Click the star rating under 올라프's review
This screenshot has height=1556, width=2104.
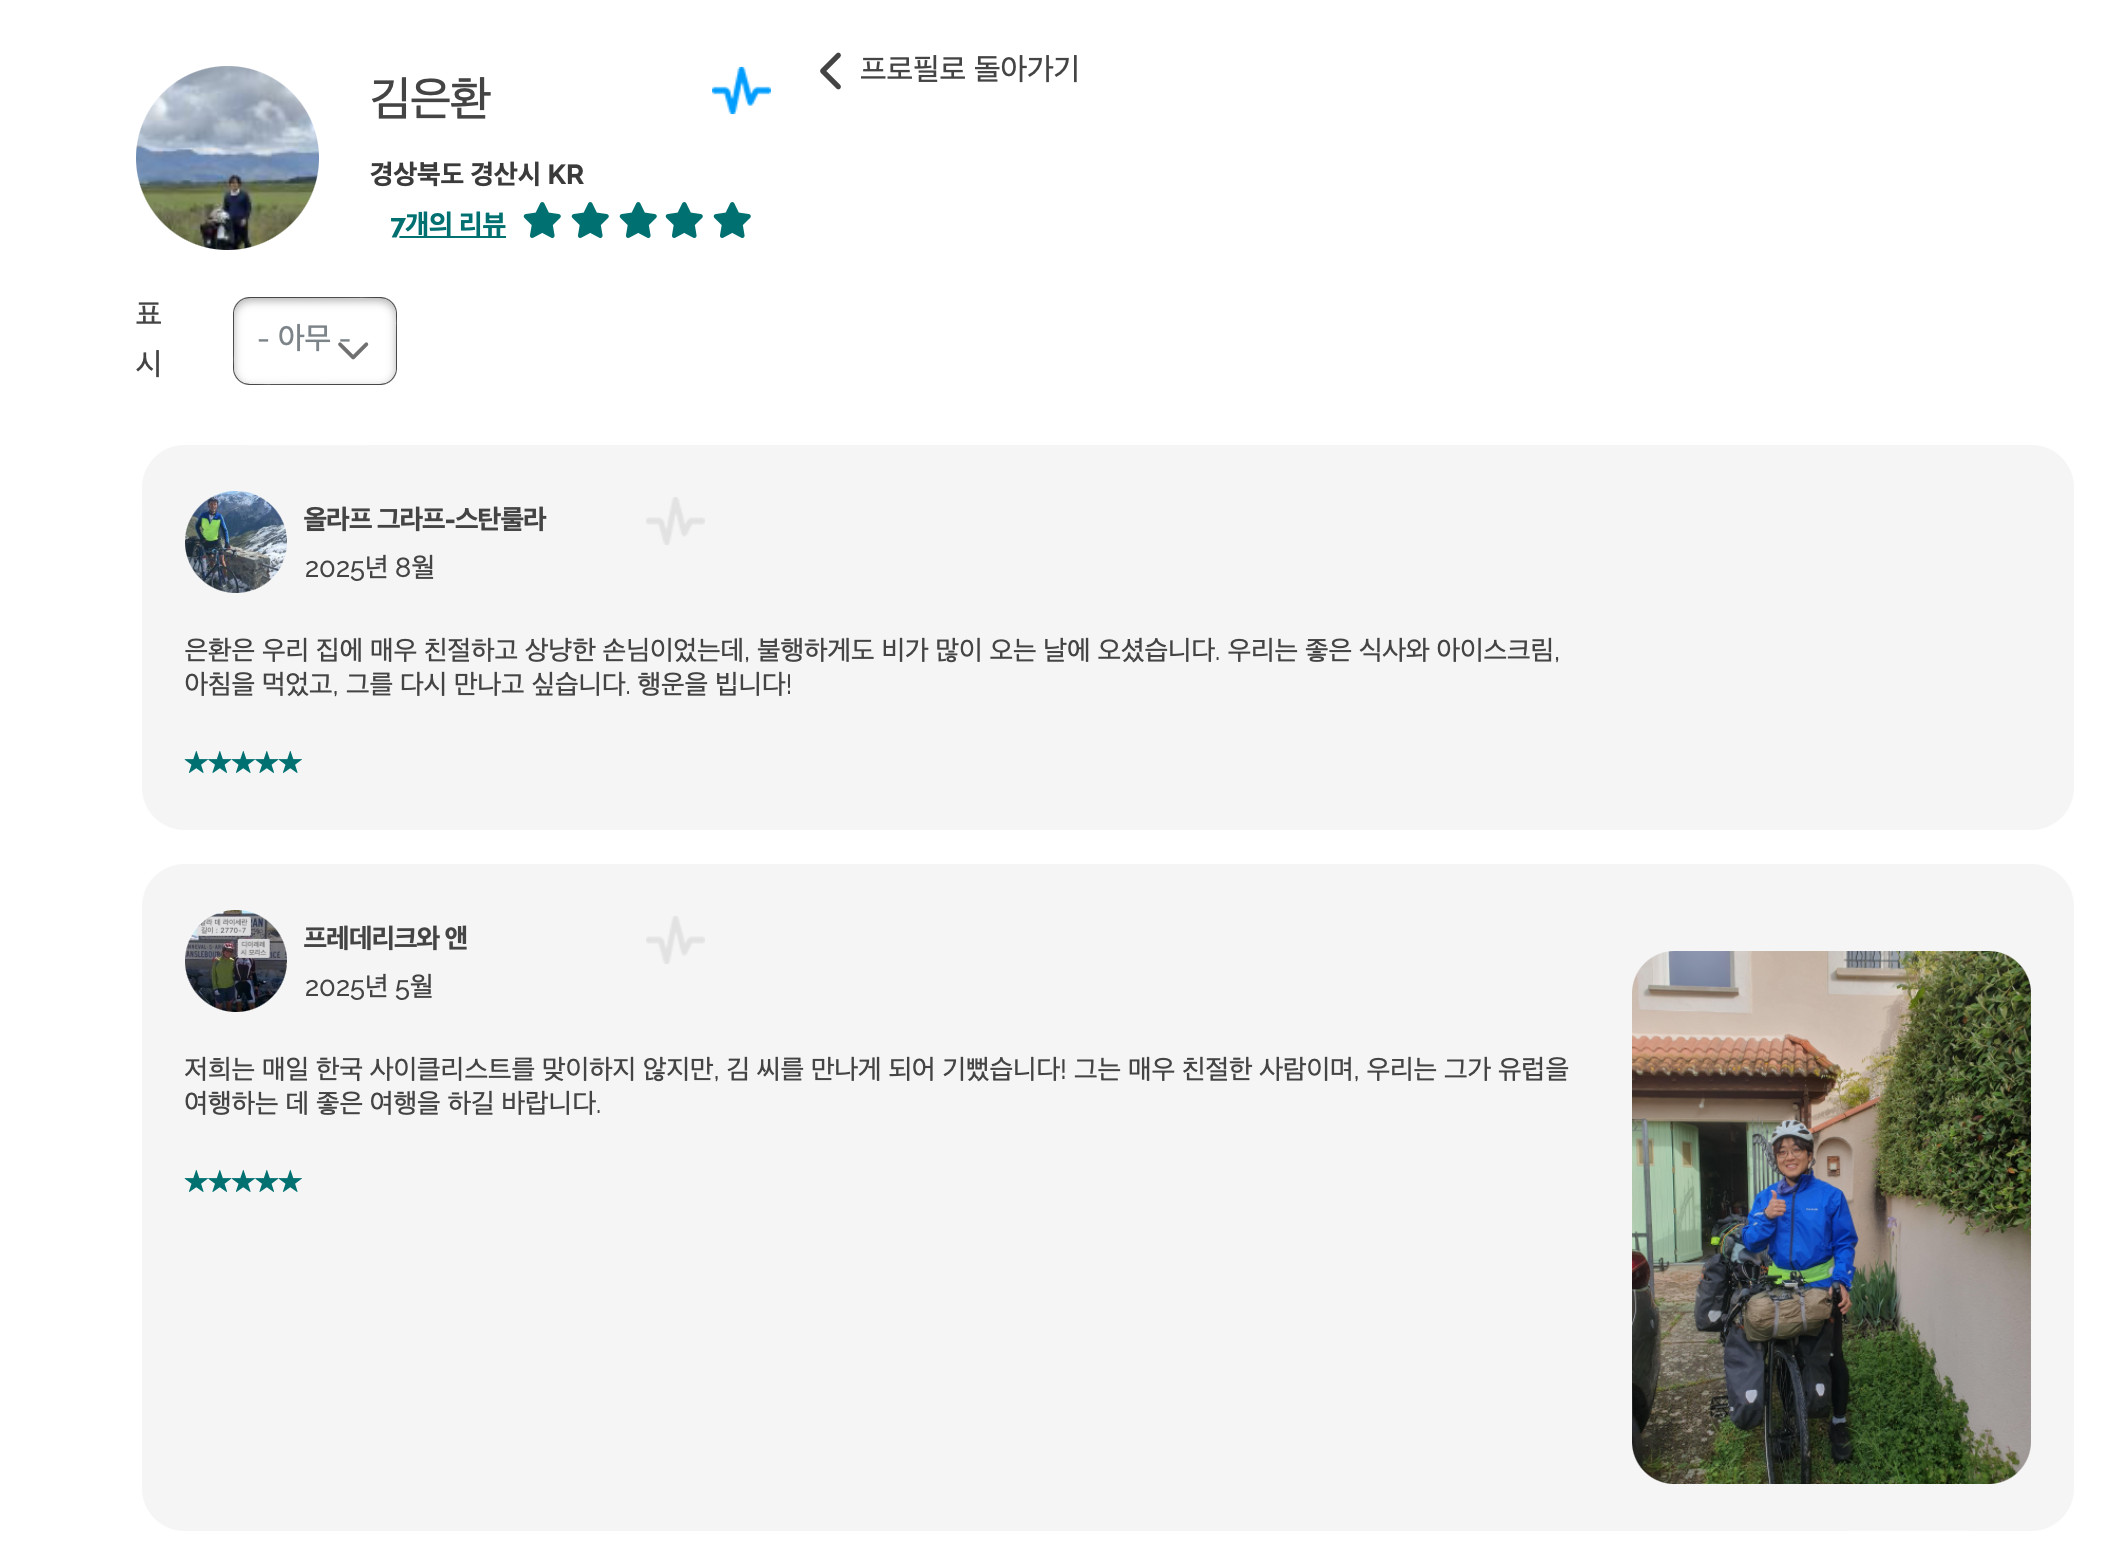point(243,763)
